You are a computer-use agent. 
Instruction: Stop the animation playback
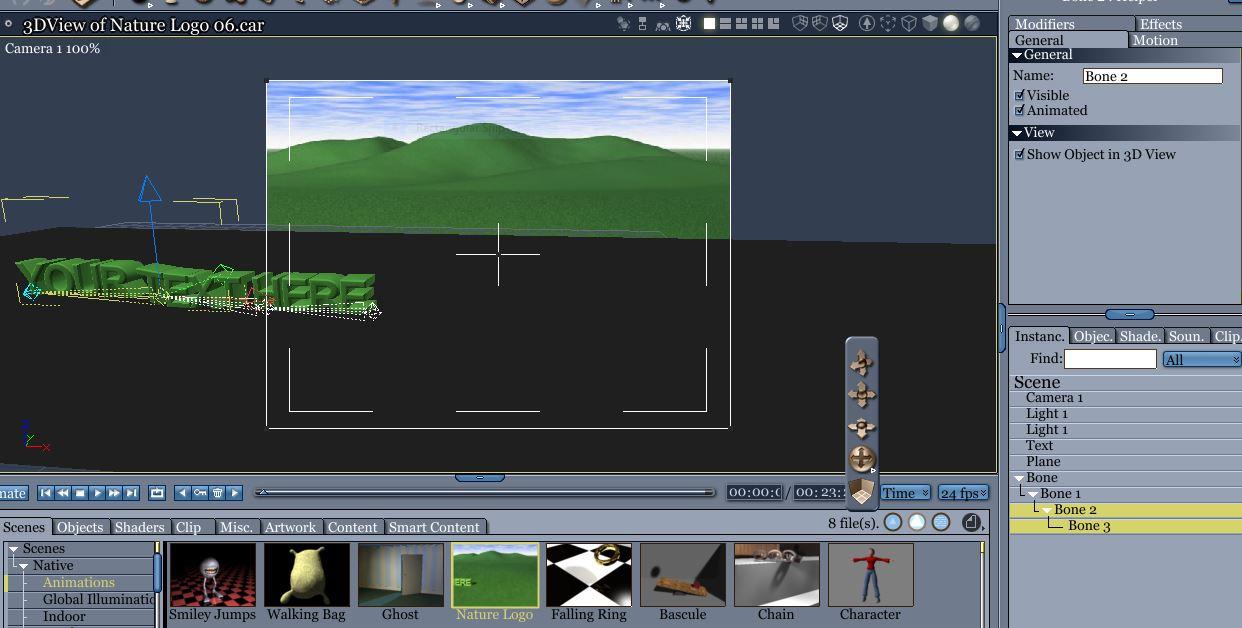pyautogui.click(x=80, y=493)
